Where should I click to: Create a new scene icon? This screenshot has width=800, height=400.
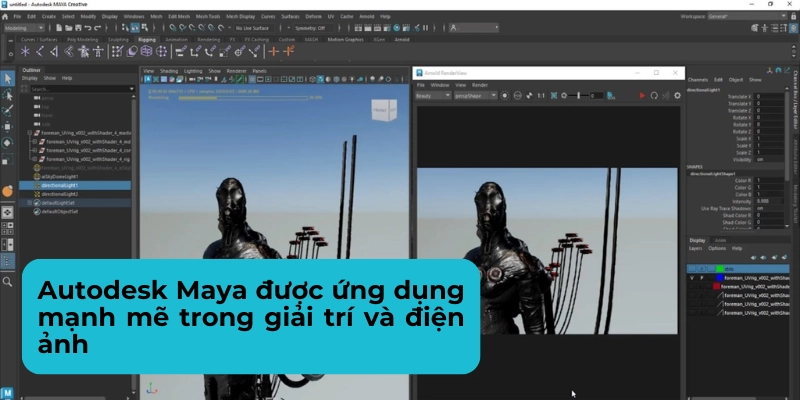tap(59, 28)
